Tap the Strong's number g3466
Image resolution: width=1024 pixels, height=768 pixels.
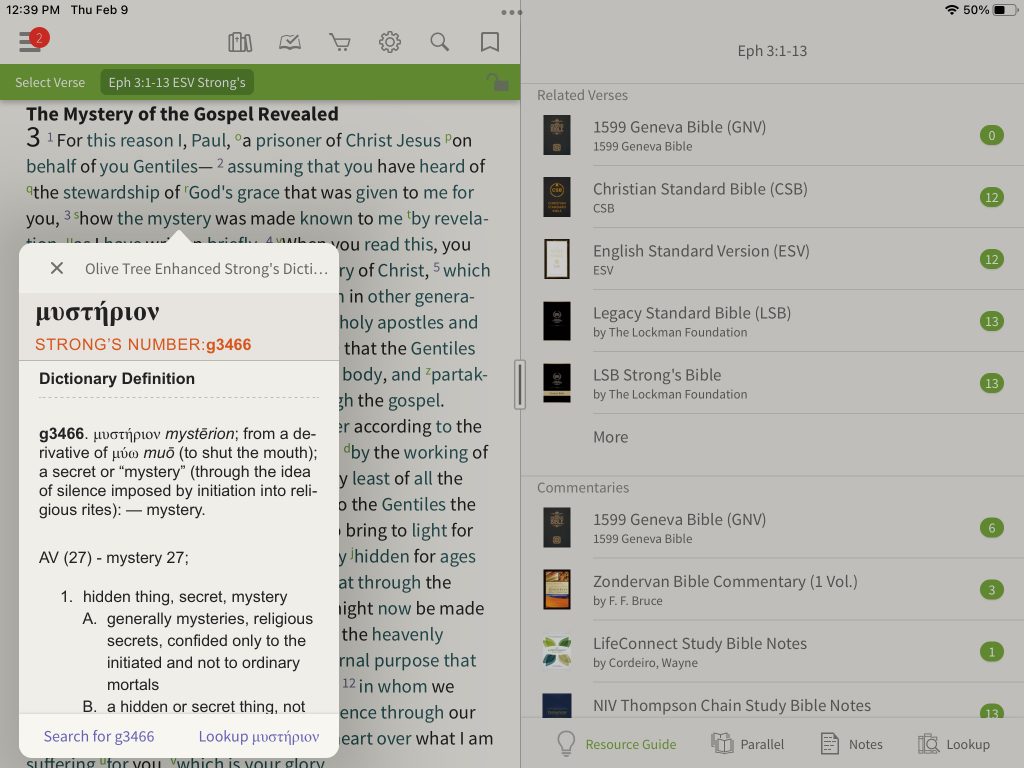tap(229, 344)
